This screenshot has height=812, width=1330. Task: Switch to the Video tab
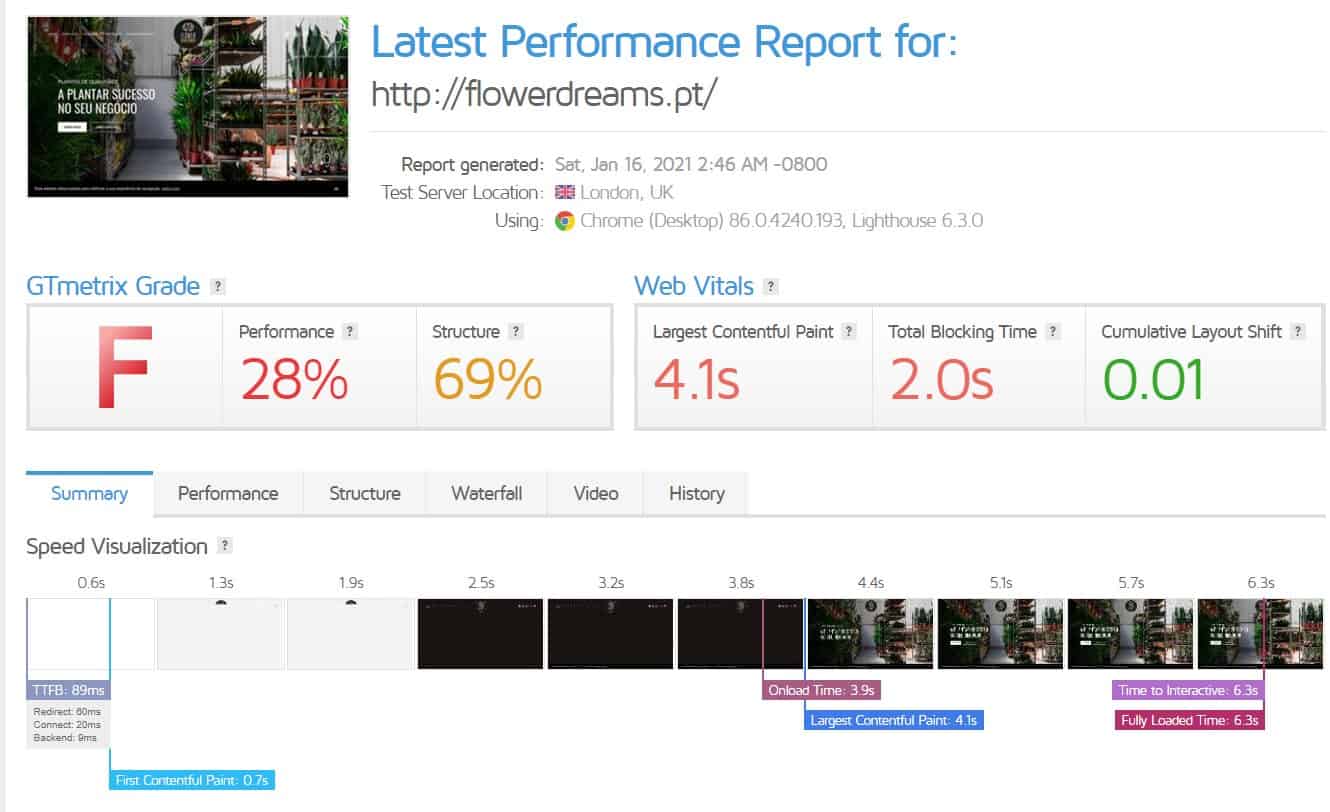[596, 494]
